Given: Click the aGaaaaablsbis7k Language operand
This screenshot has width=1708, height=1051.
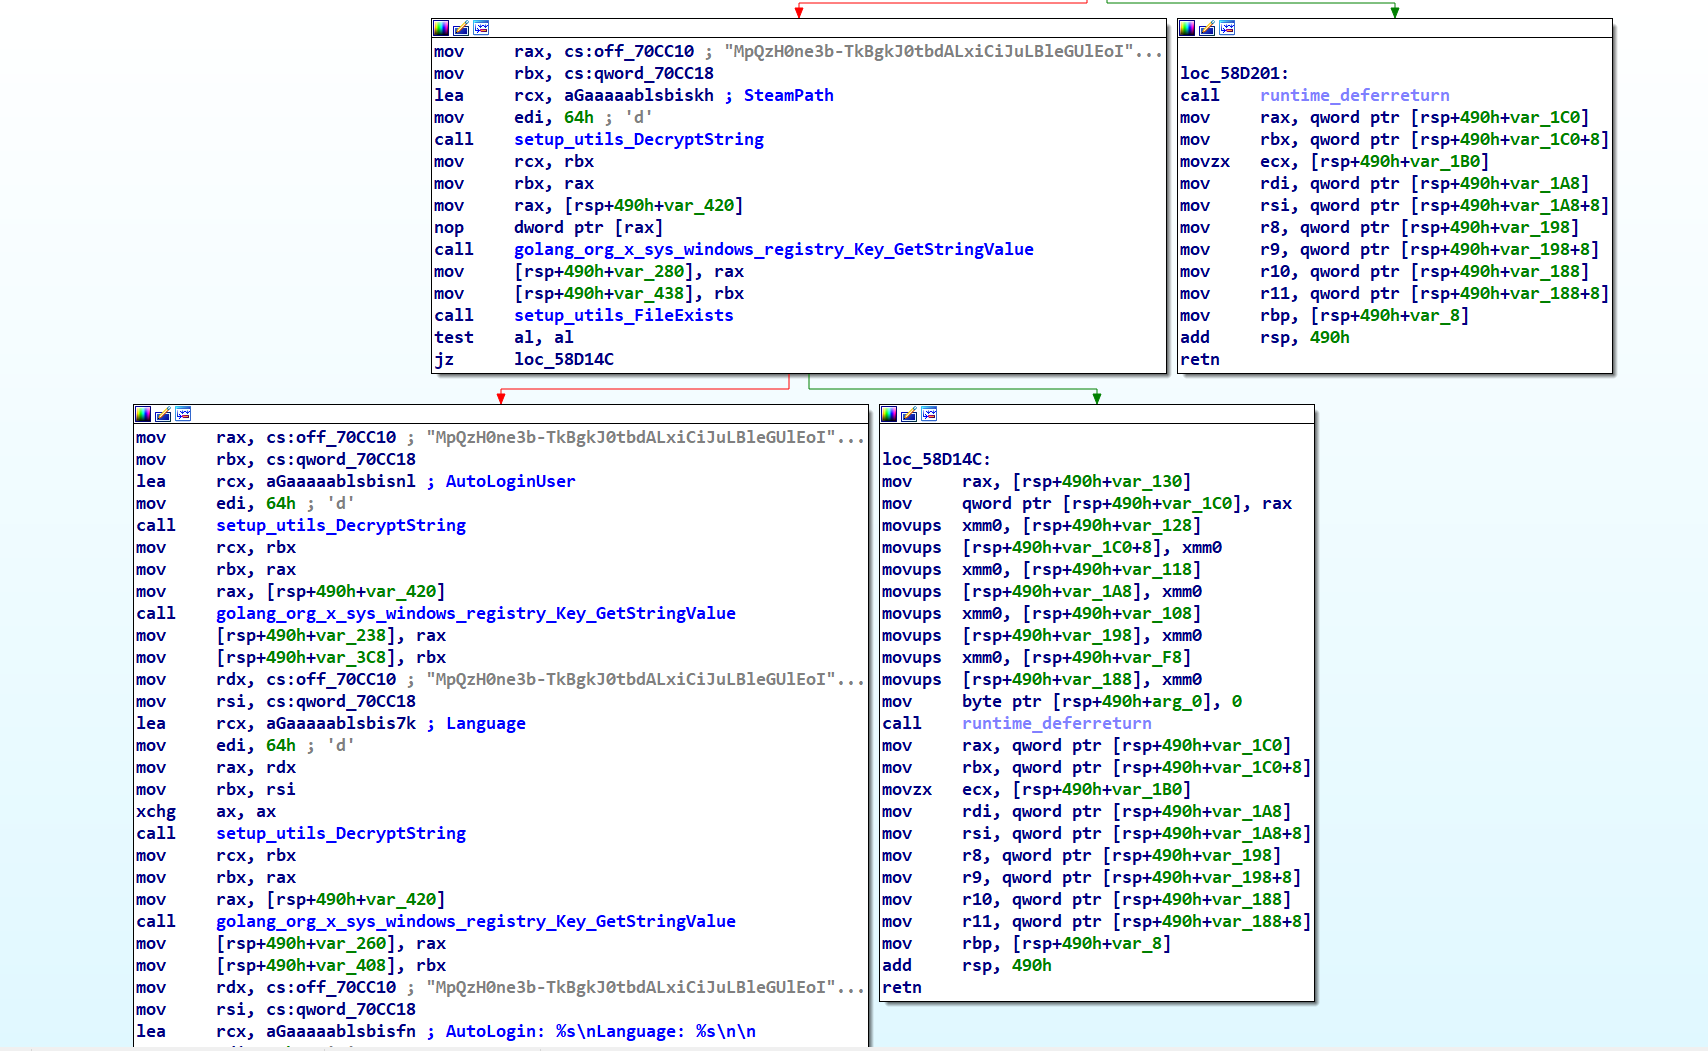Looking at the screenshot, I should tap(340, 724).
